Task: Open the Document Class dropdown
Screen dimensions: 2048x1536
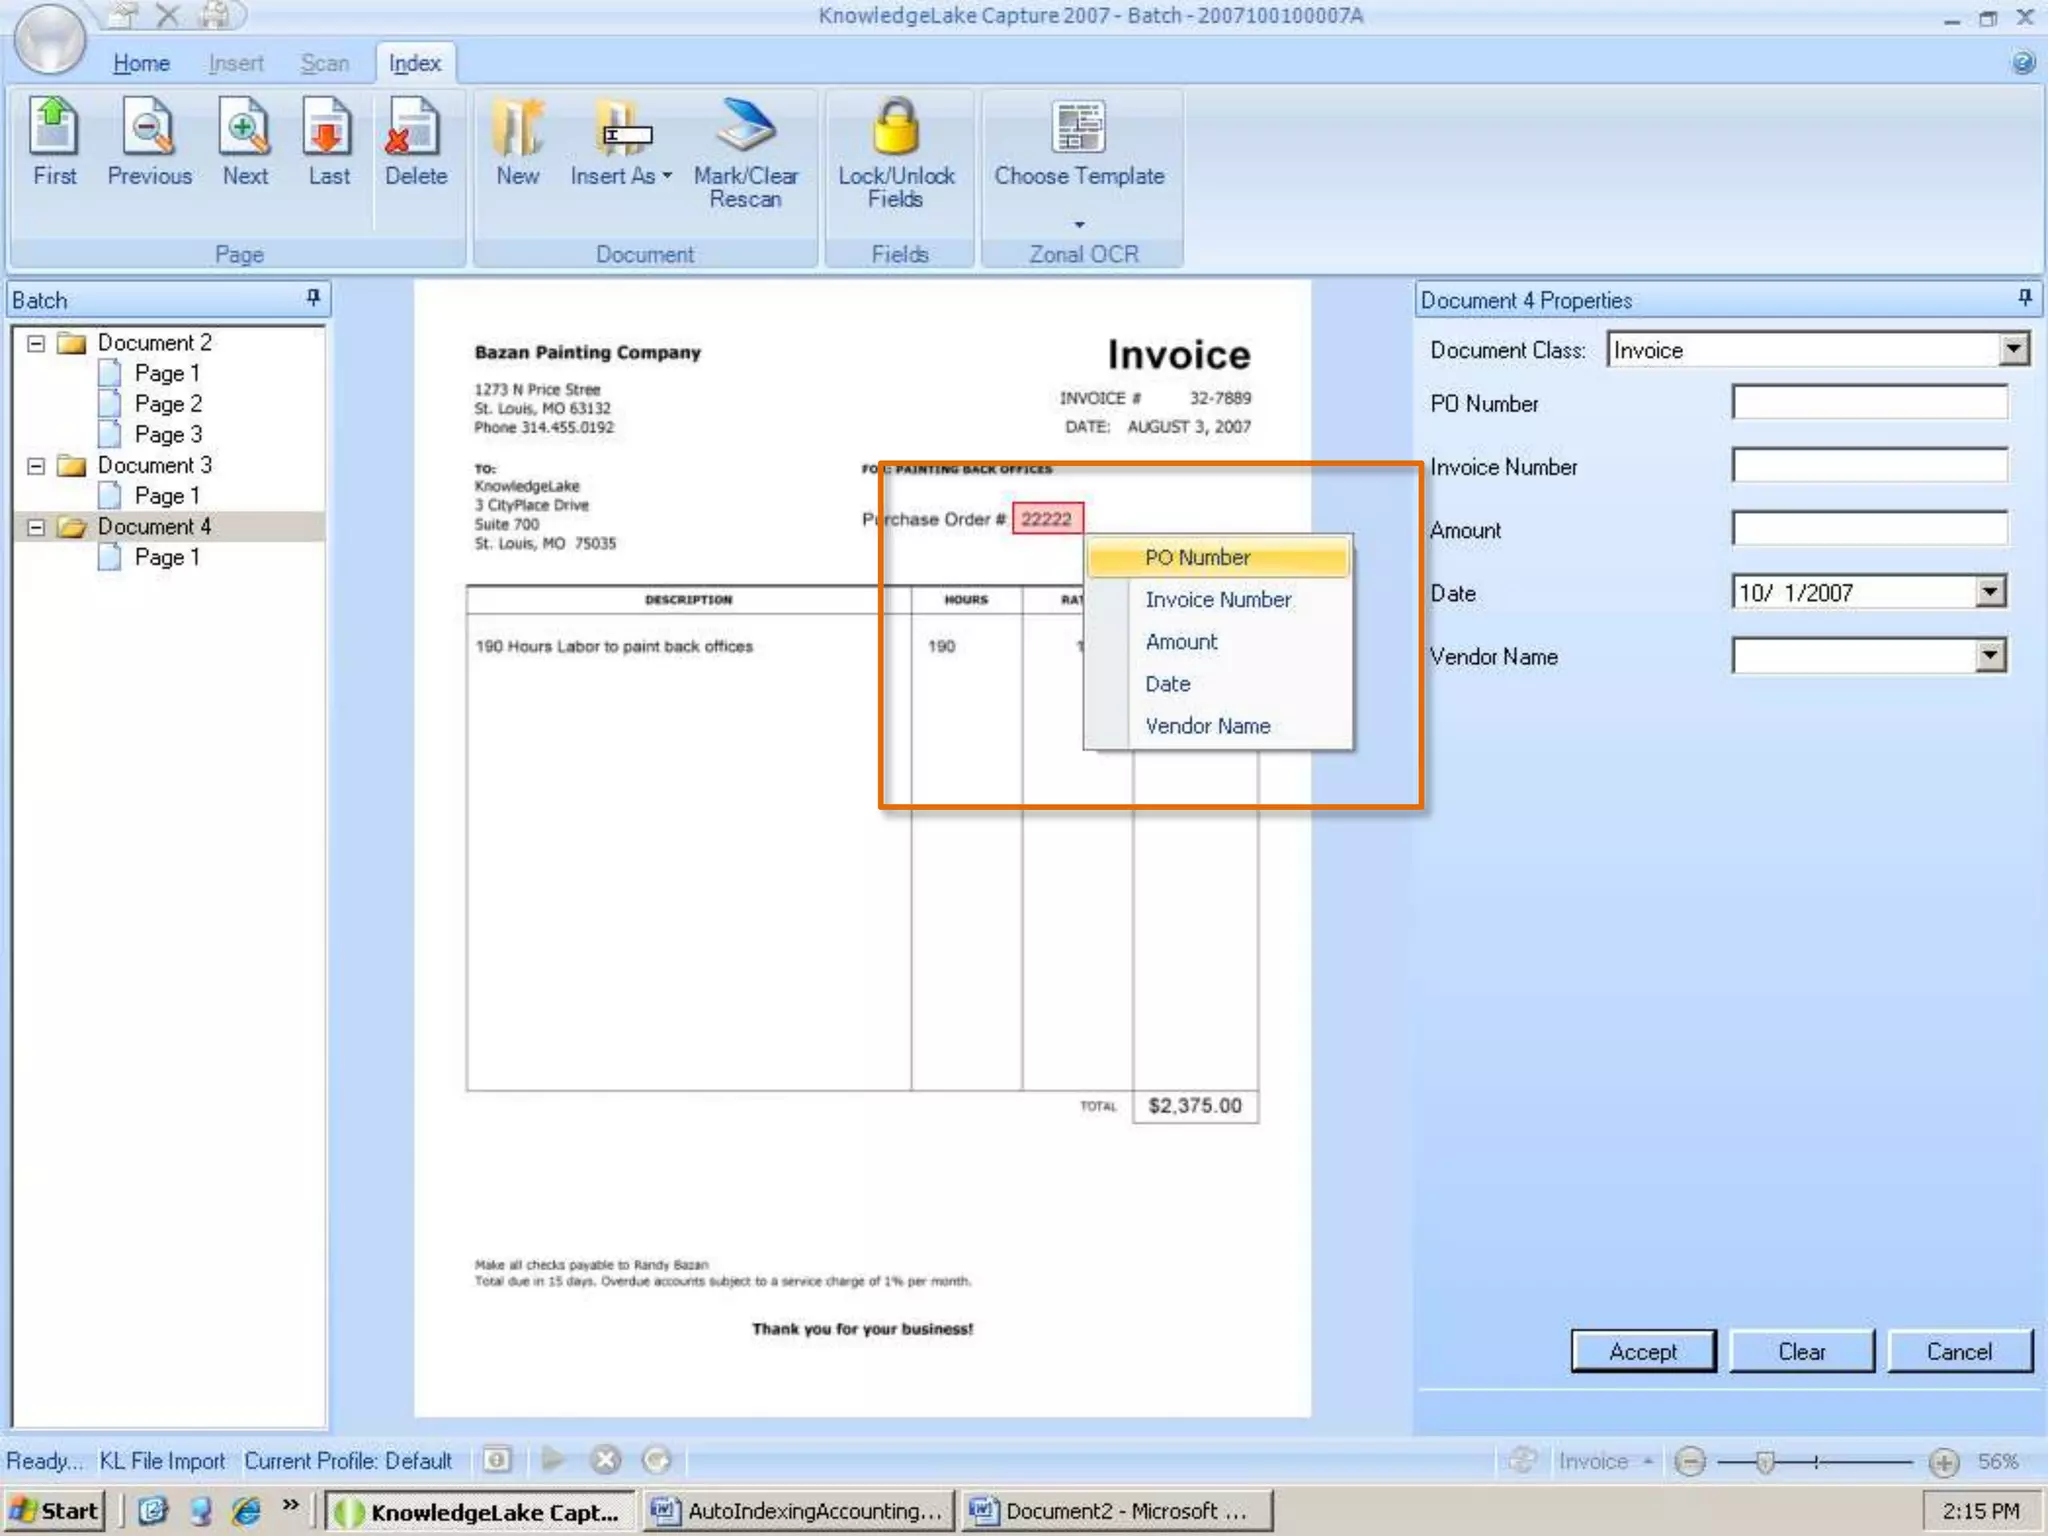Action: [2014, 349]
